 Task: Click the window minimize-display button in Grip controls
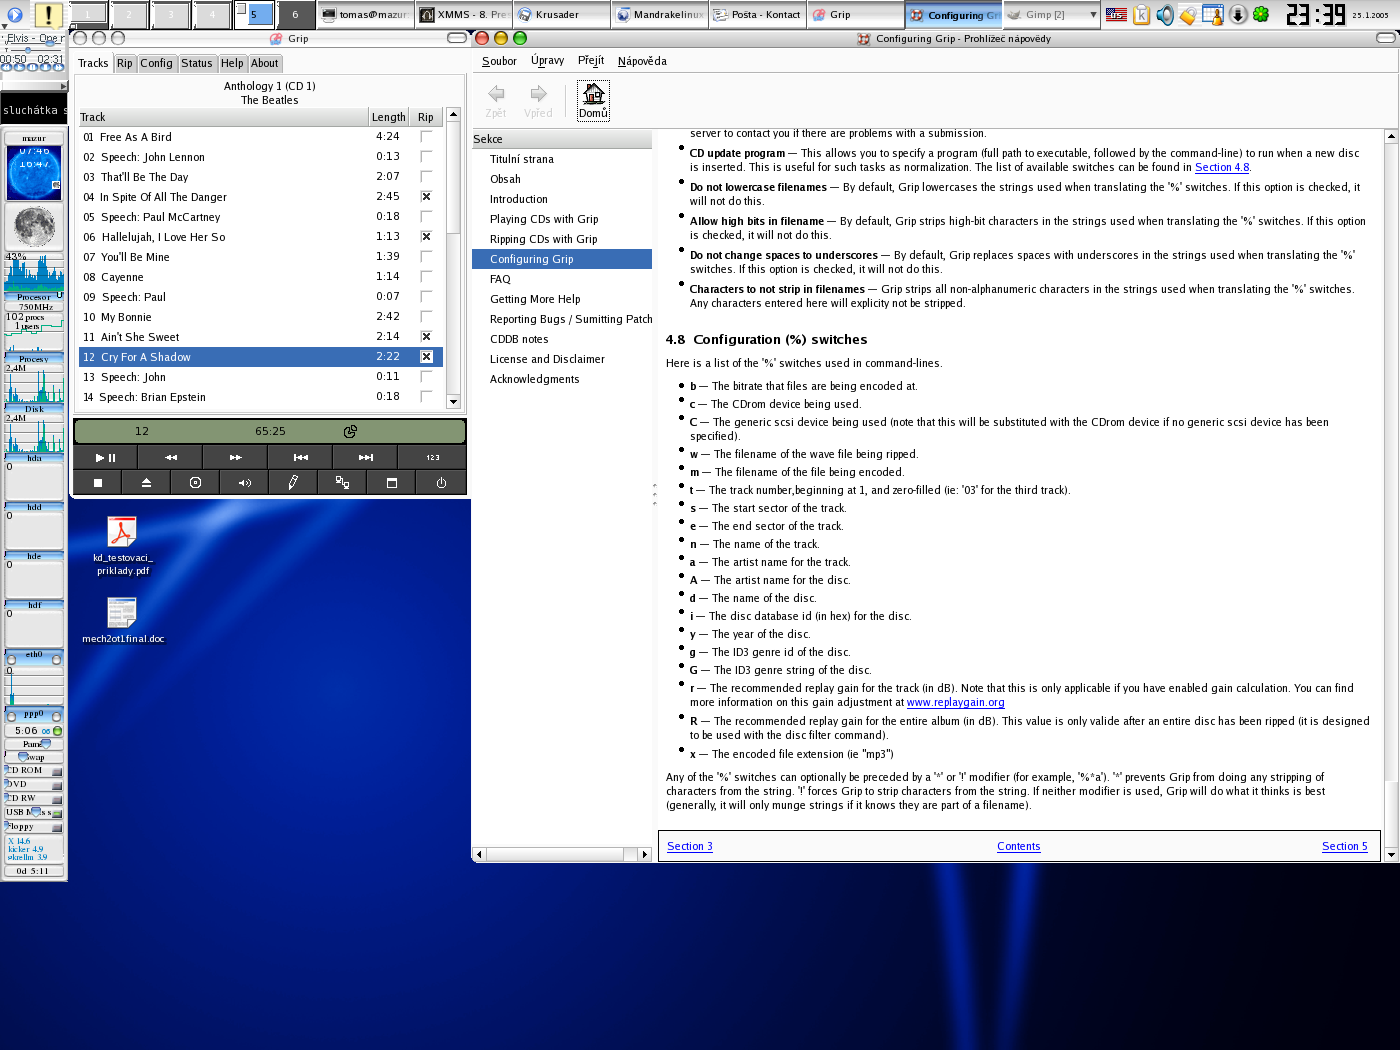point(391,482)
